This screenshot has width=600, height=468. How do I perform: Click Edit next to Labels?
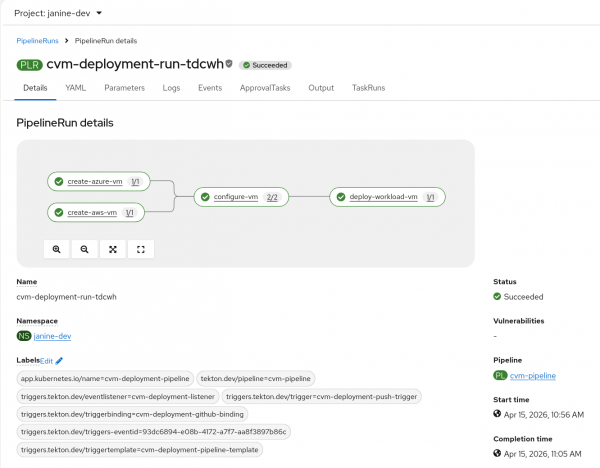[46, 361]
